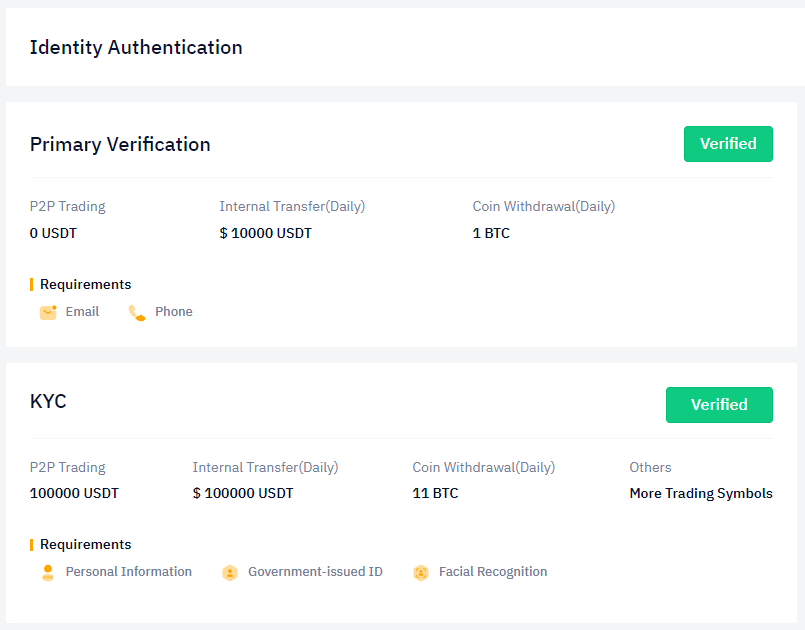Click the $ 10000 USDT internal transfer value
Screen dimensions: 805x630
pyautogui.click(x=265, y=233)
